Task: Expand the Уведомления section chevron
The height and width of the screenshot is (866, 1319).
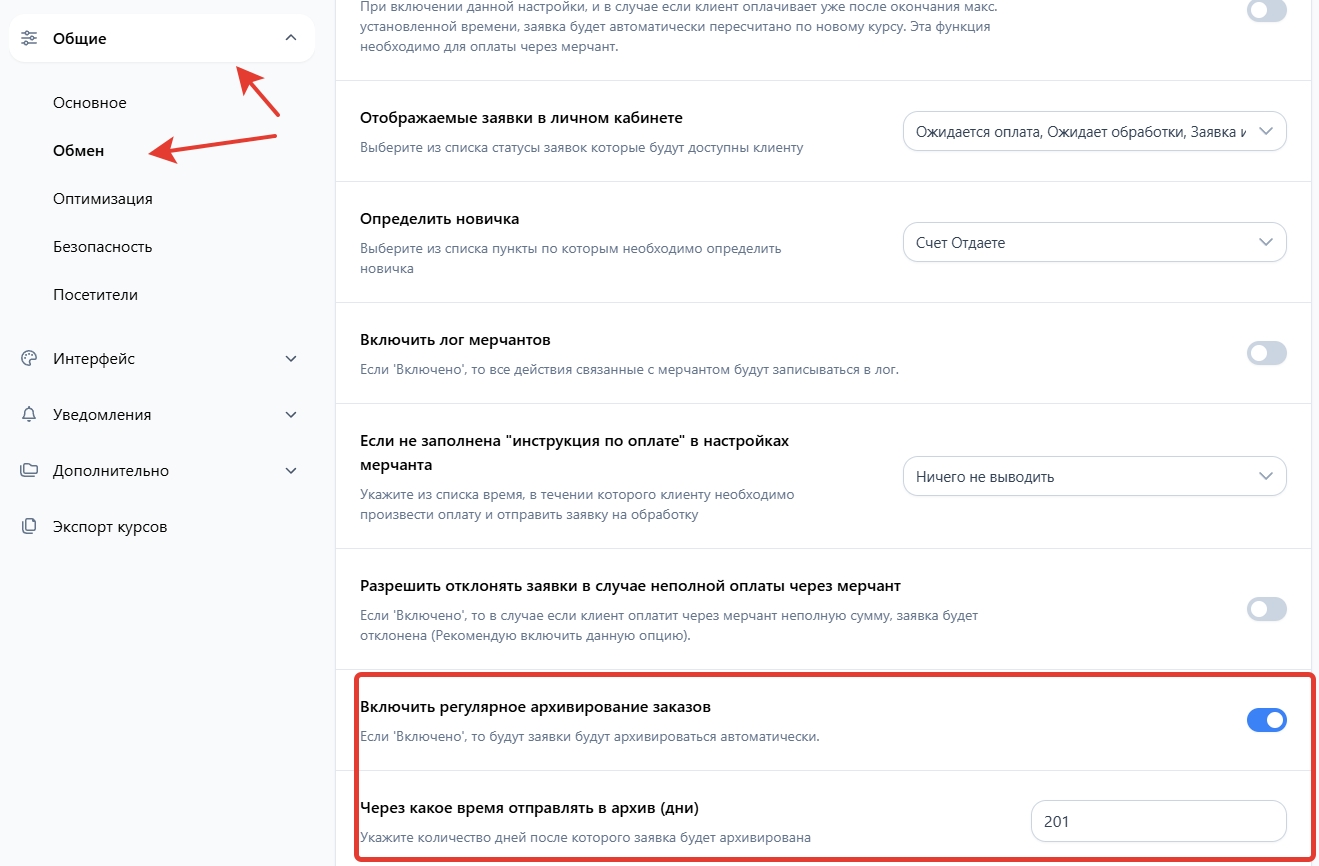Action: tap(291, 415)
